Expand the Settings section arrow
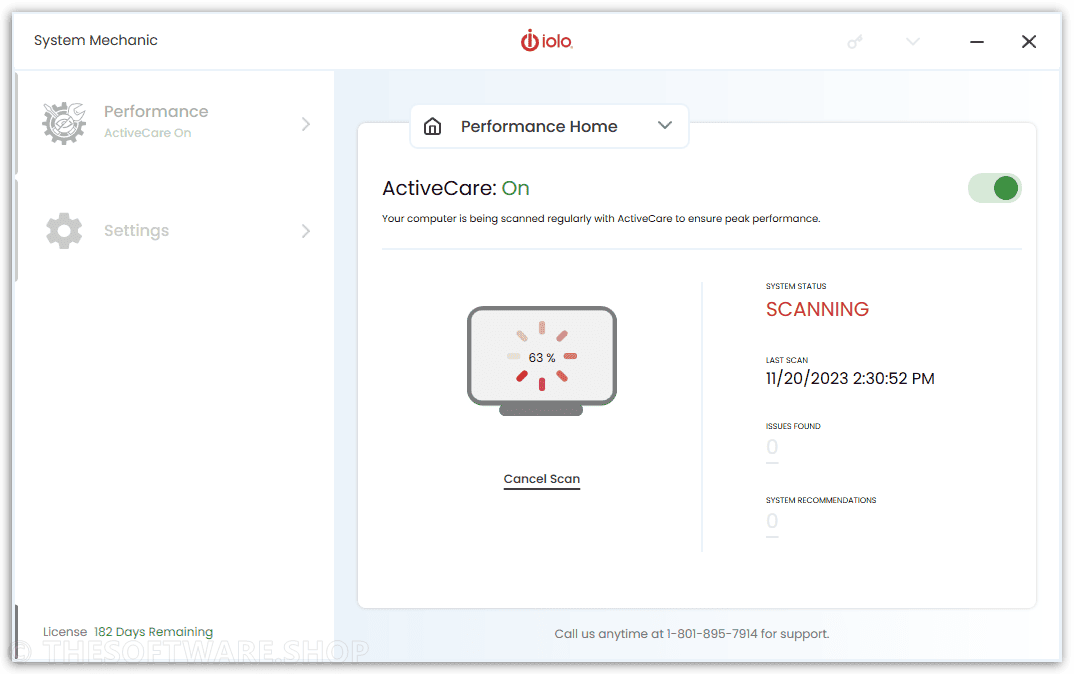This screenshot has height=674, width=1074. pyautogui.click(x=305, y=231)
